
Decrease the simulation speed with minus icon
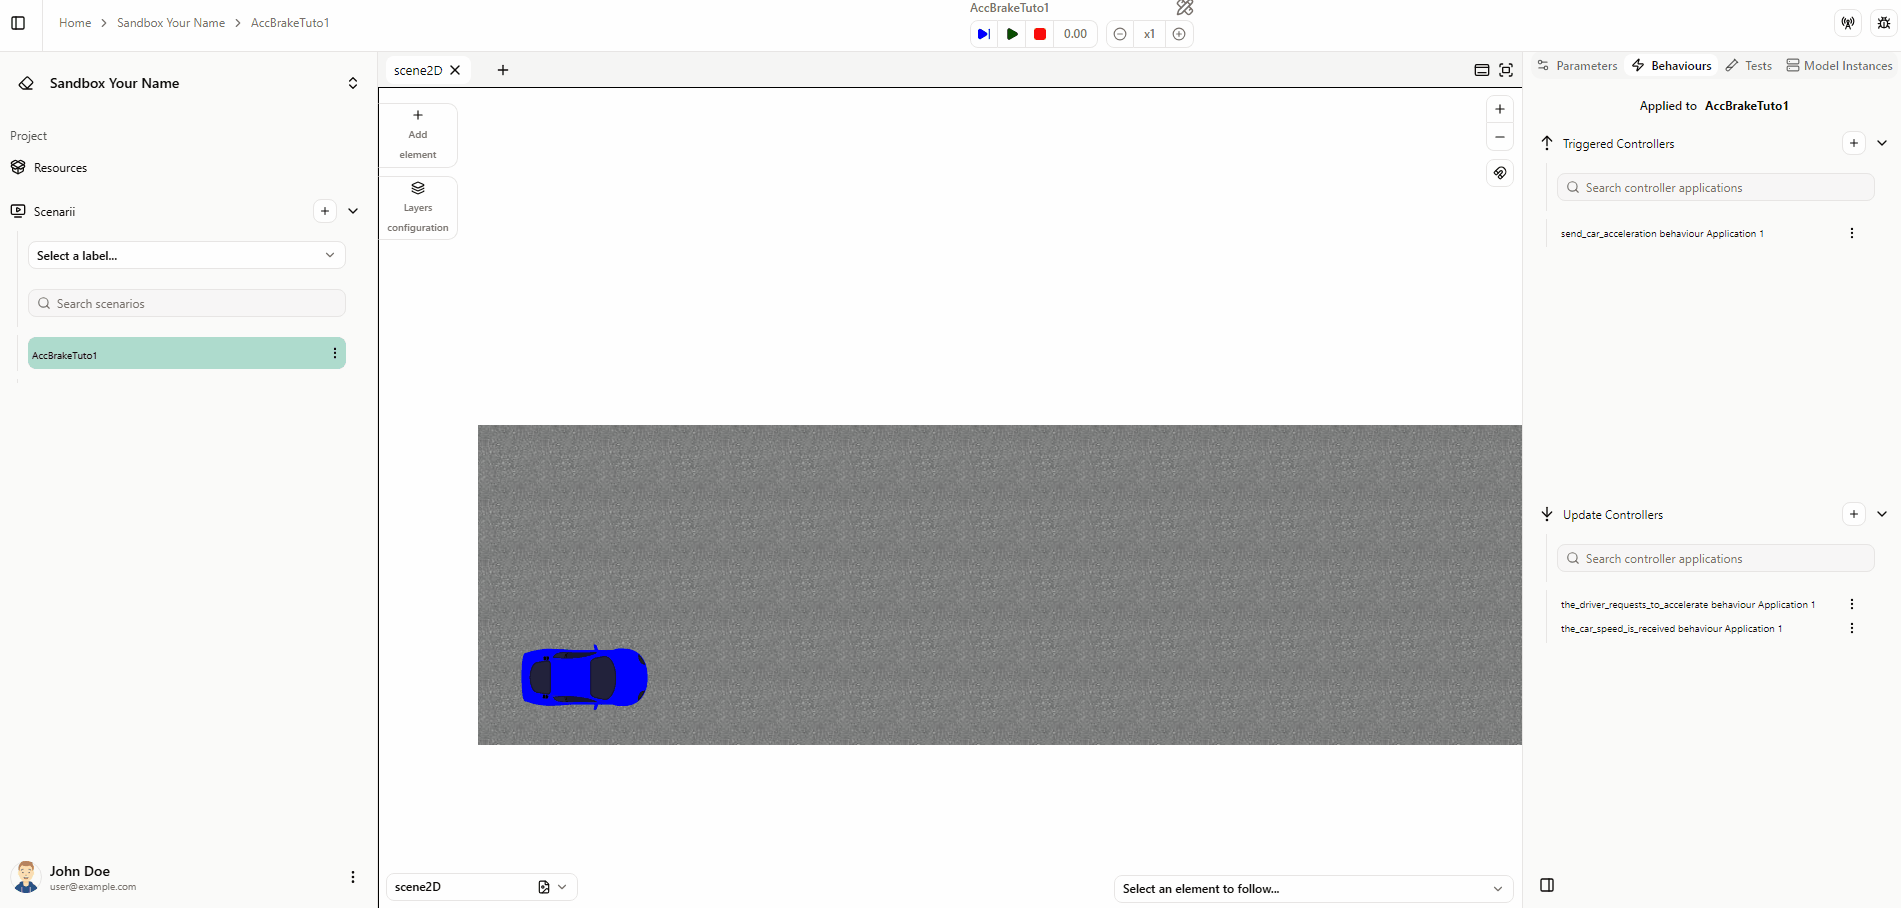coord(1120,34)
